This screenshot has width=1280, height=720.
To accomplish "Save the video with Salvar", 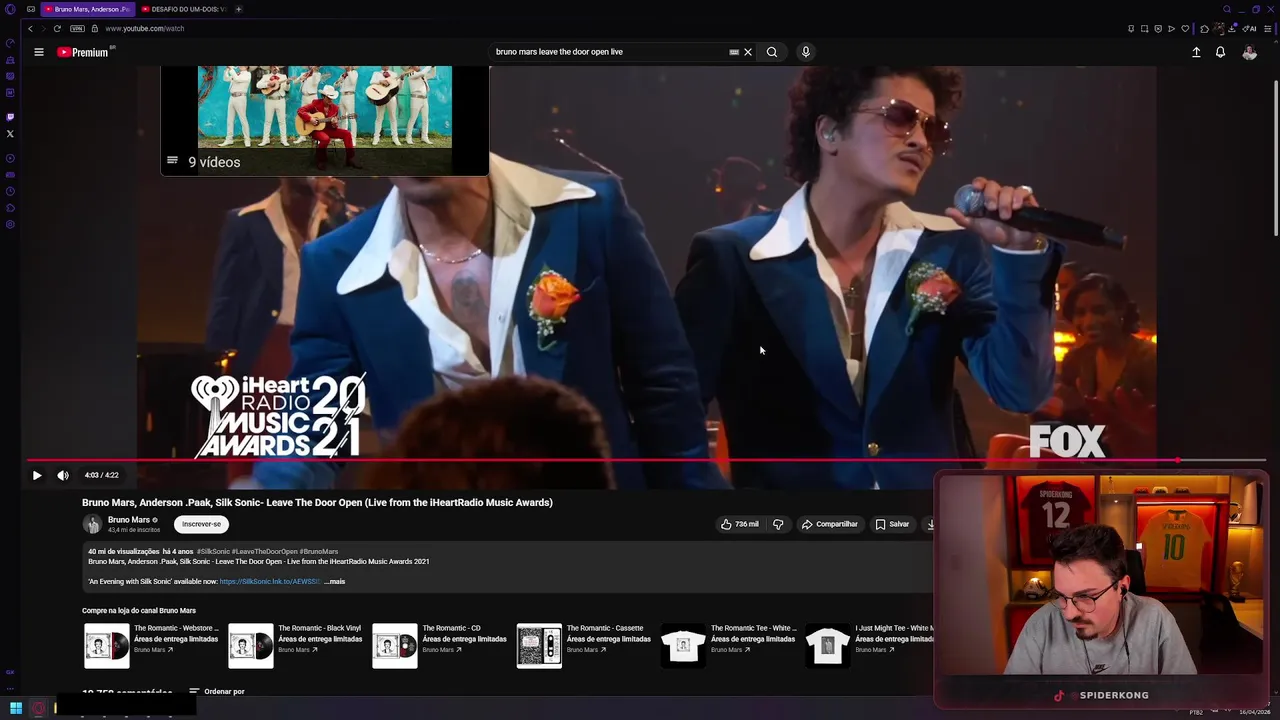I will pyautogui.click(x=892, y=524).
